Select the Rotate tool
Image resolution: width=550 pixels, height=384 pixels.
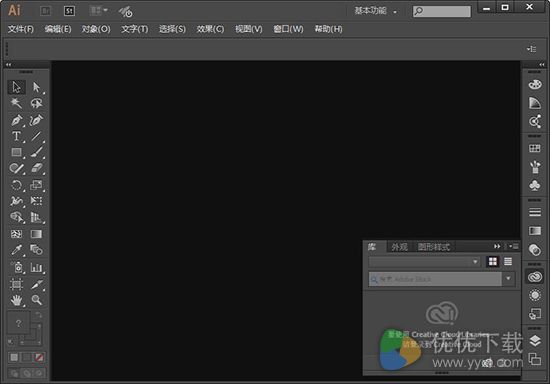(x=16, y=185)
